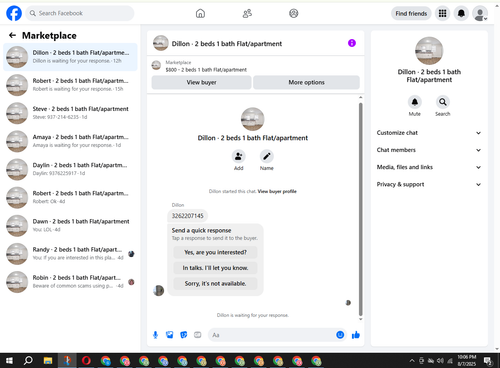The width and height of the screenshot is (500, 368).
Task: Click the View buyer button
Action: pyautogui.click(x=201, y=82)
